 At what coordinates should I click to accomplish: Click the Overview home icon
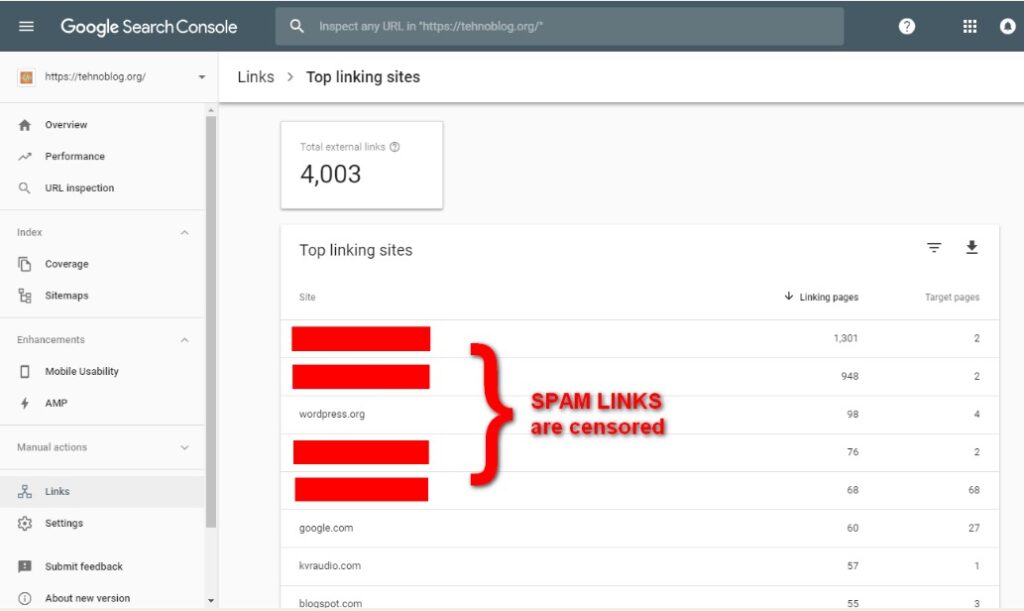(25, 125)
